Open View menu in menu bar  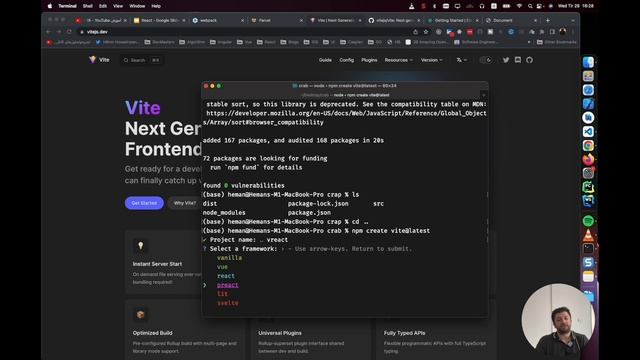coord(118,6)
